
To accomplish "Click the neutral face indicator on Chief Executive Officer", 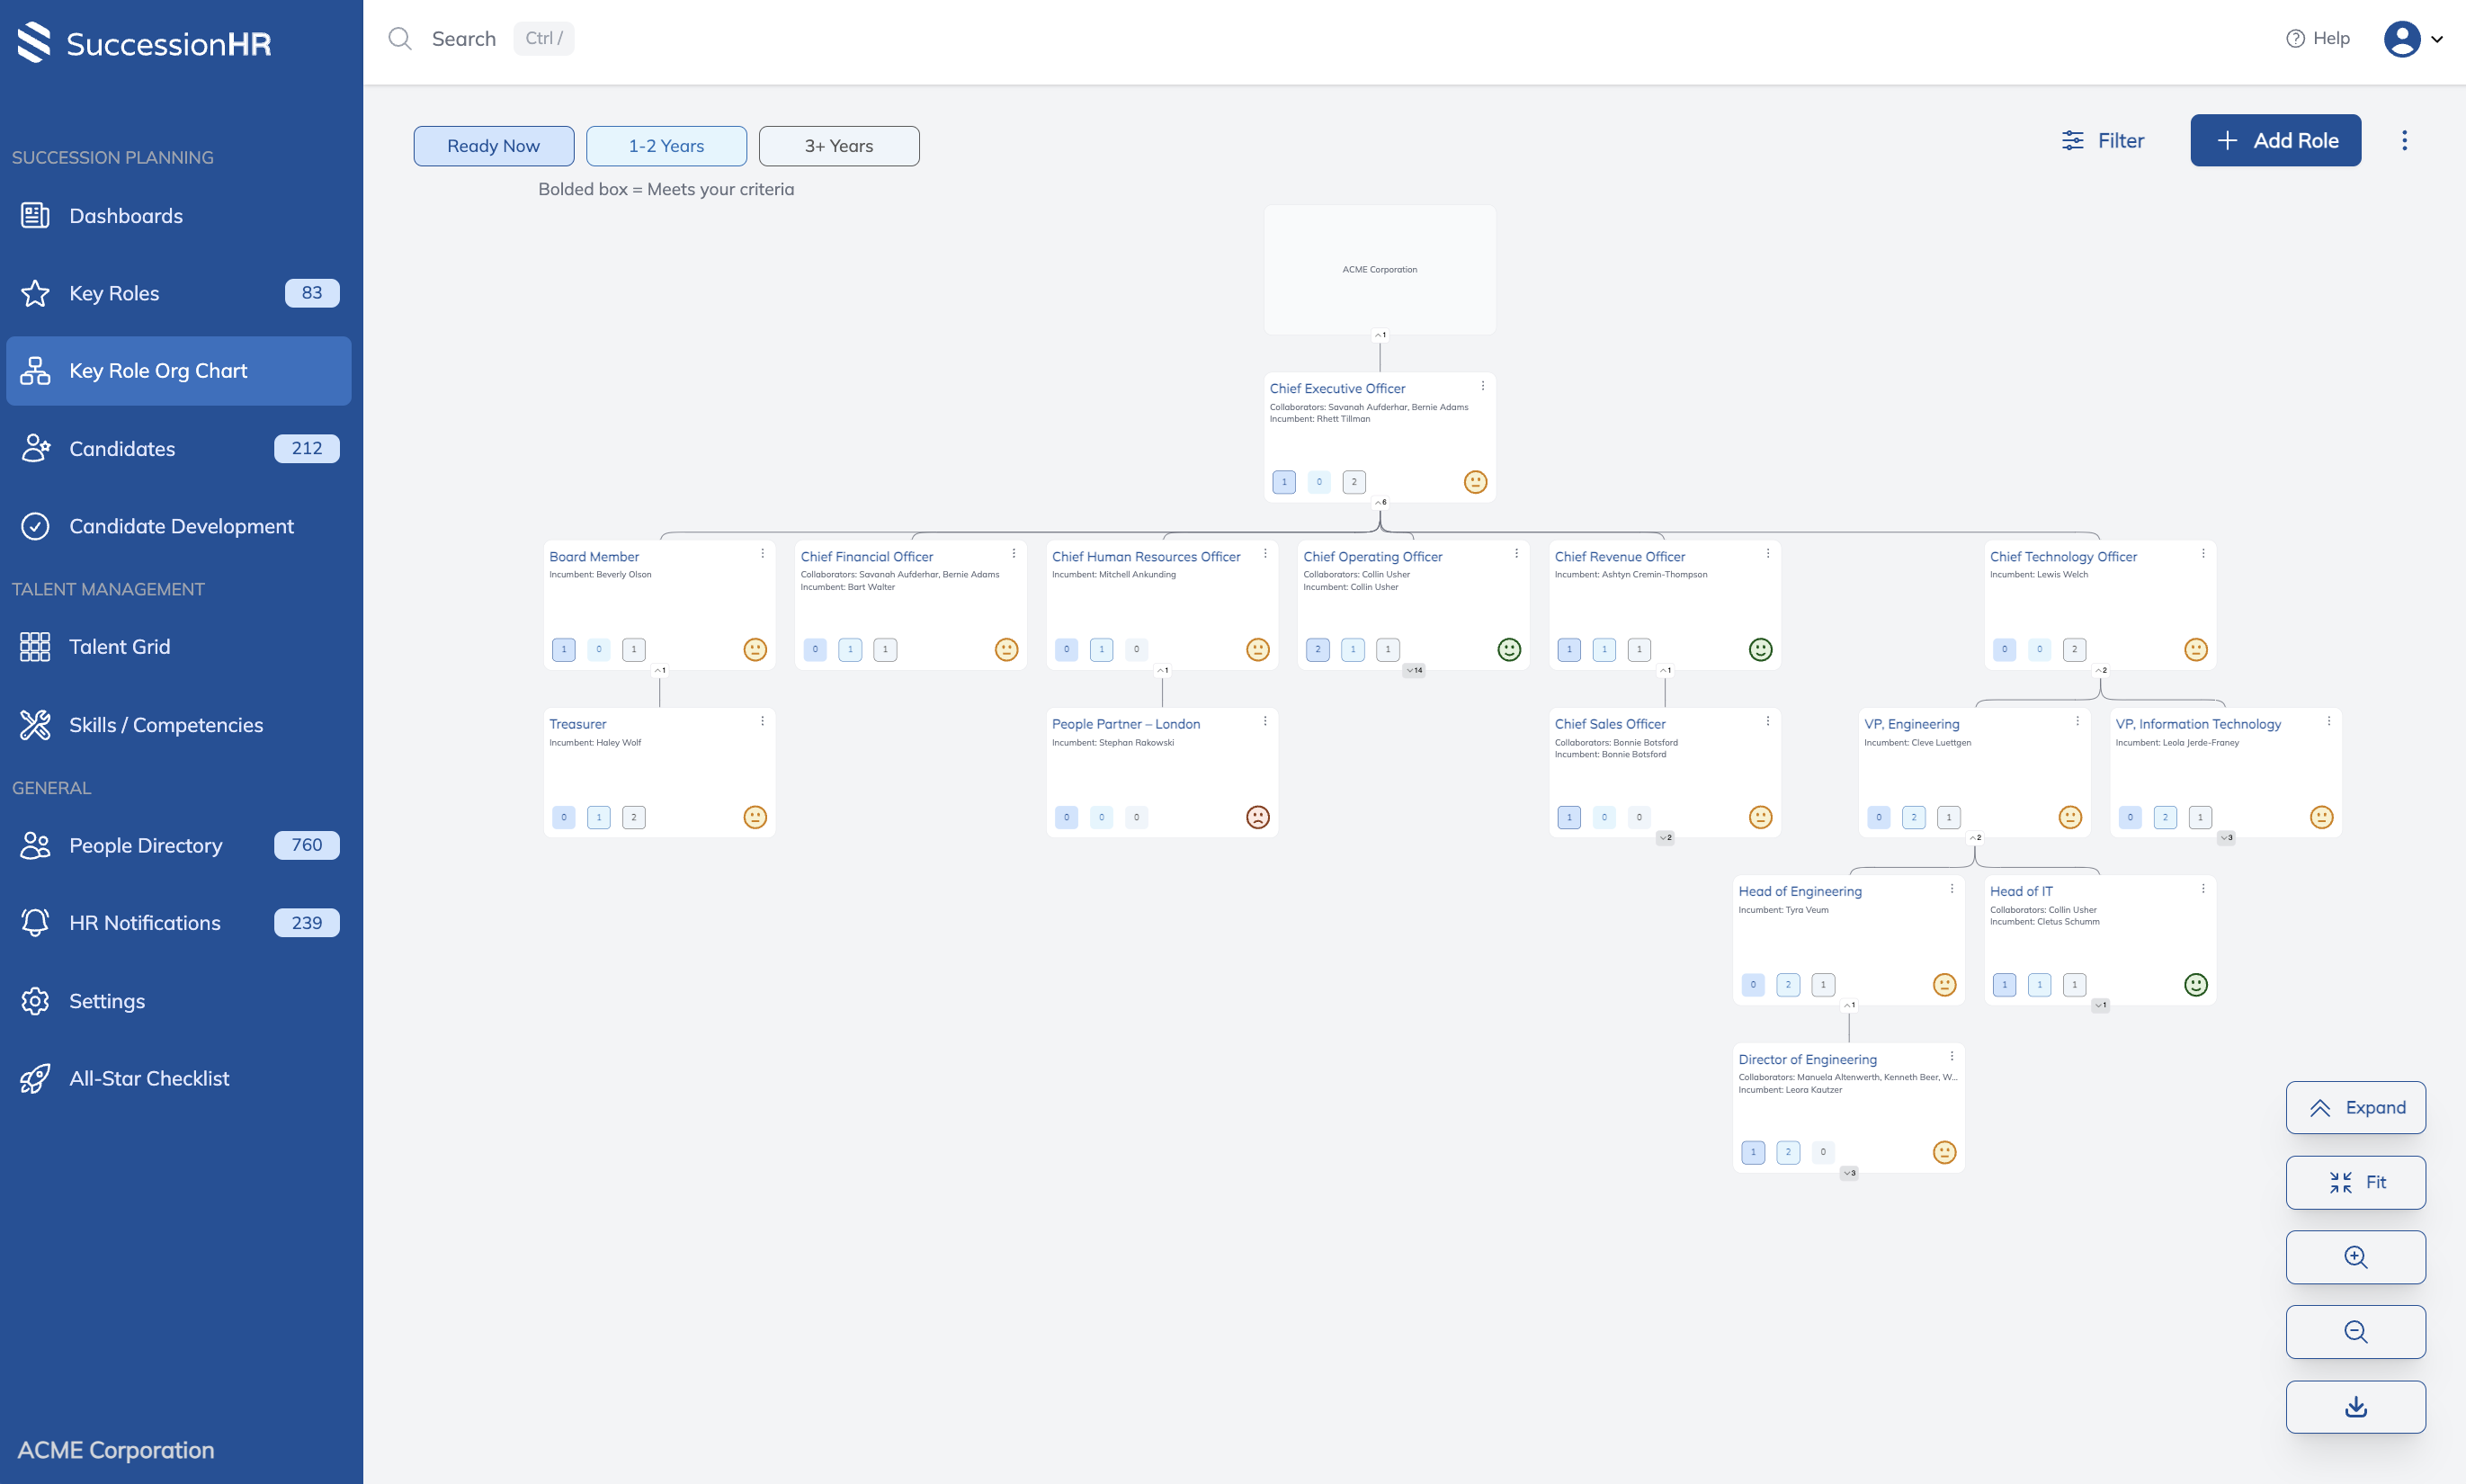I will (1476, 481).
